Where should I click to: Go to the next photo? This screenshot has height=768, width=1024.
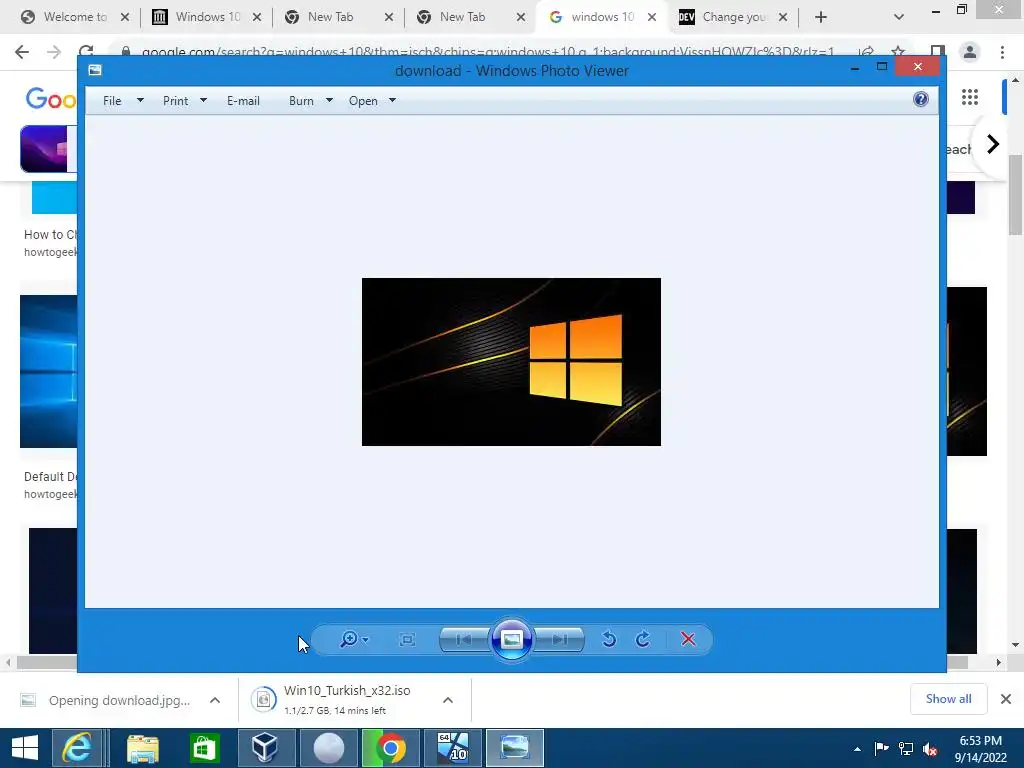coord(559,639)
